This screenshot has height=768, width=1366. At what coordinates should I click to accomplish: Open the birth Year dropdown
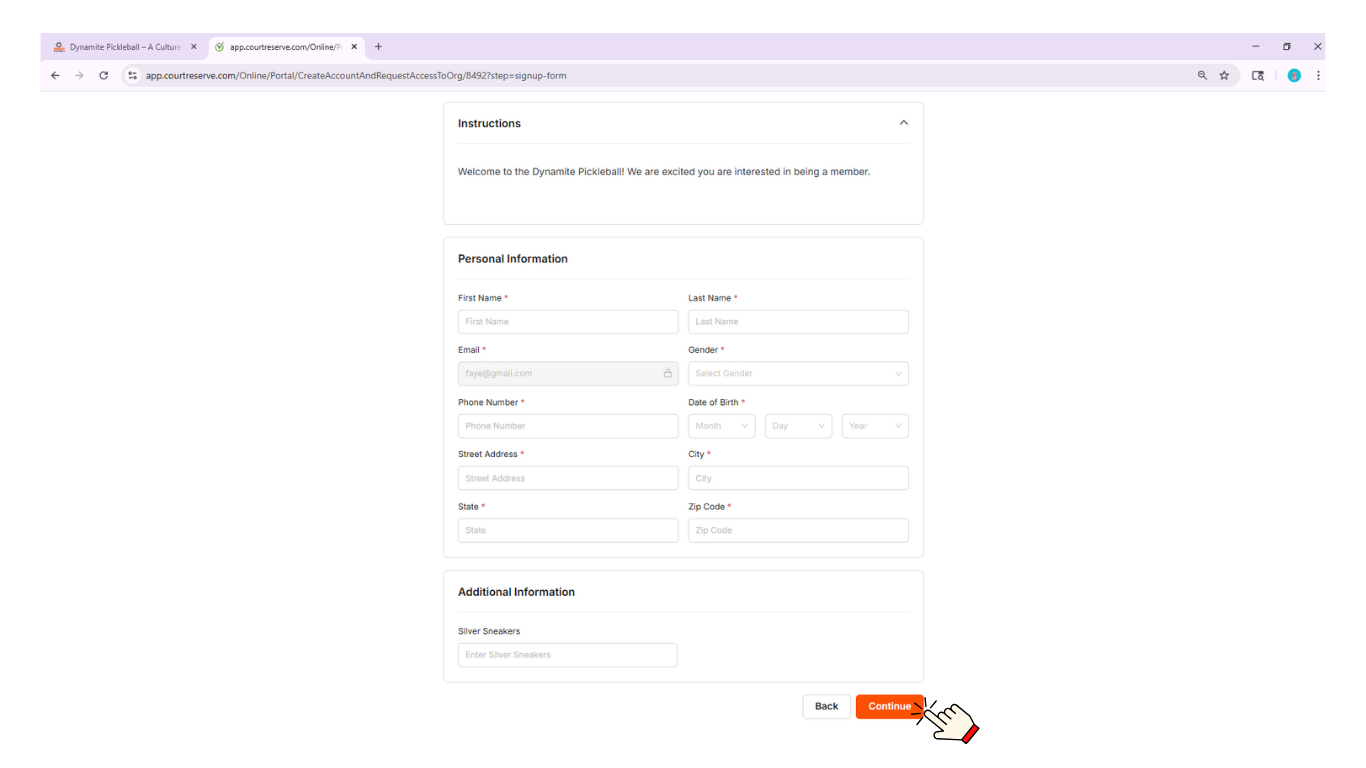(875, 426)
